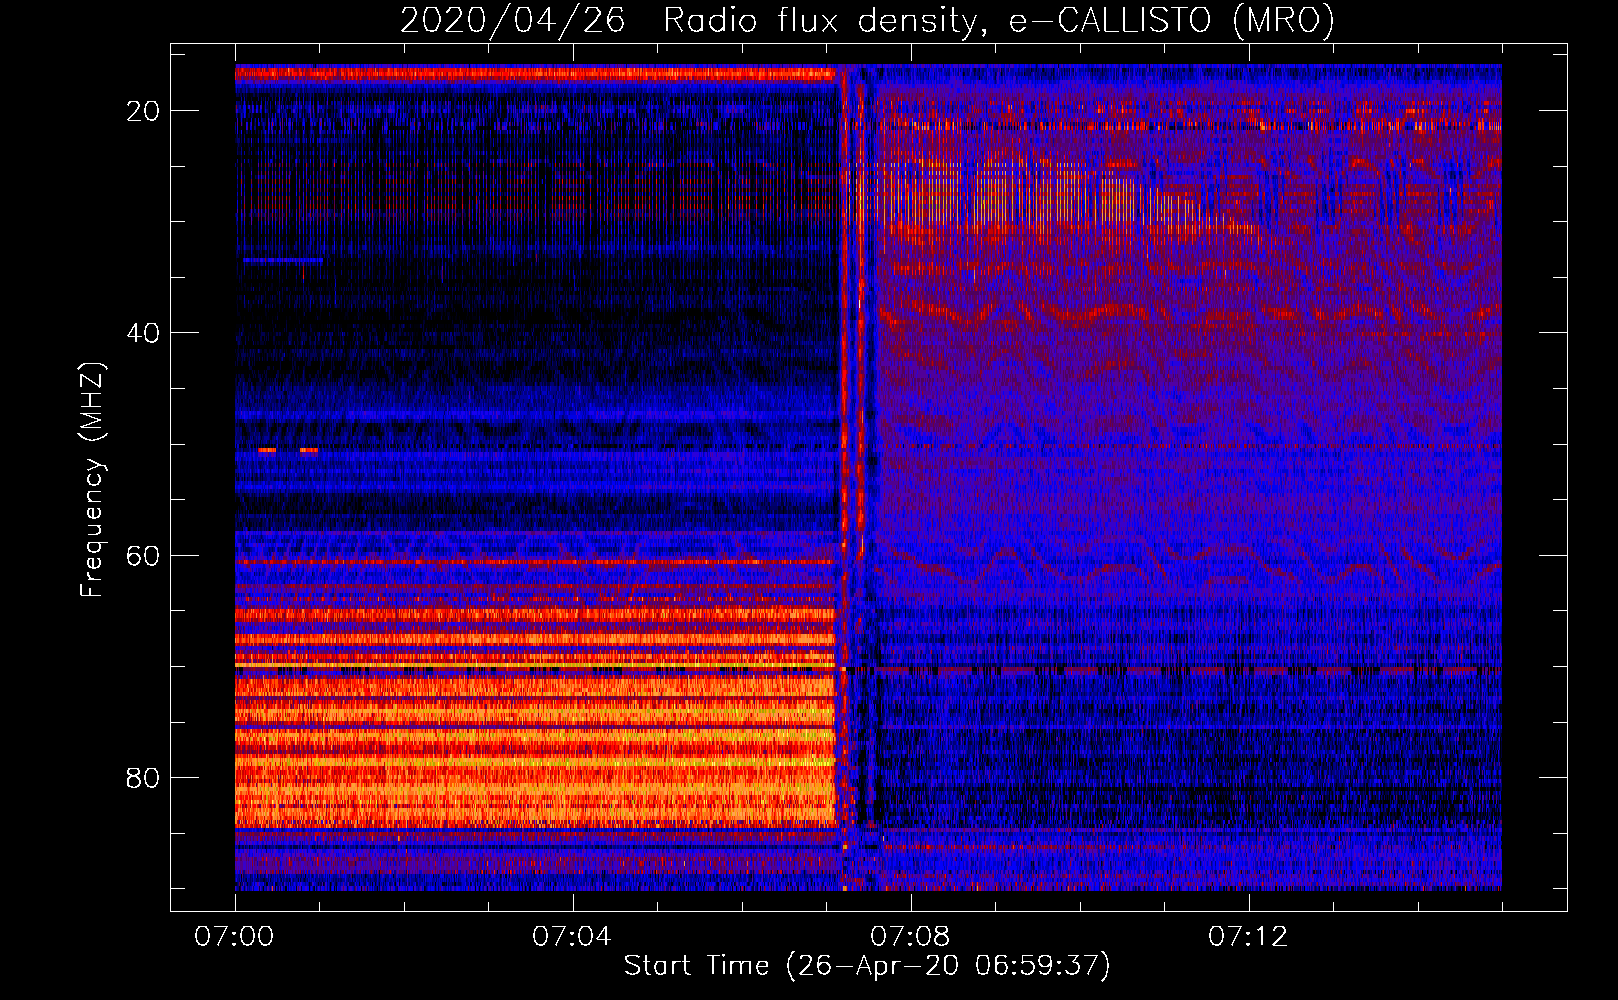The width and height of the screenshot is (1618, 1000).
Task: Click the "Frequency (MHZ)" y-axis label
Action: (92, 480)
